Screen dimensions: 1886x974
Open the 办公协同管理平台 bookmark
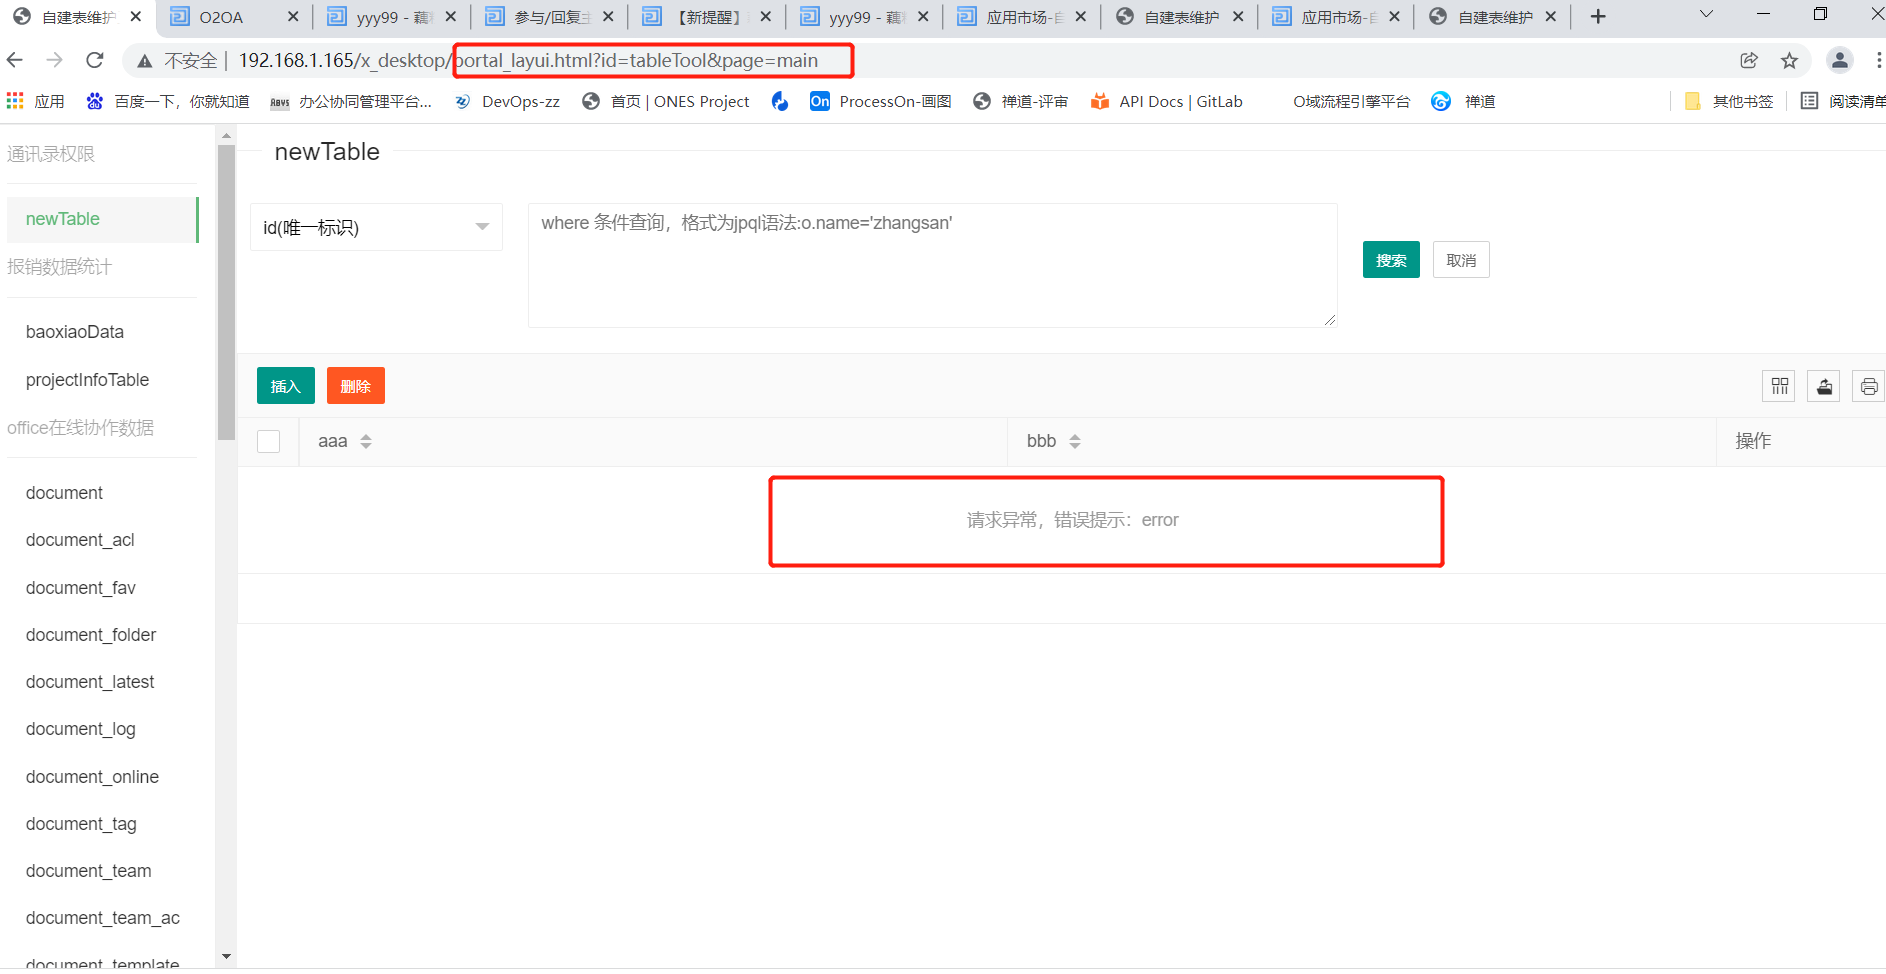click(x=351, y=101)
